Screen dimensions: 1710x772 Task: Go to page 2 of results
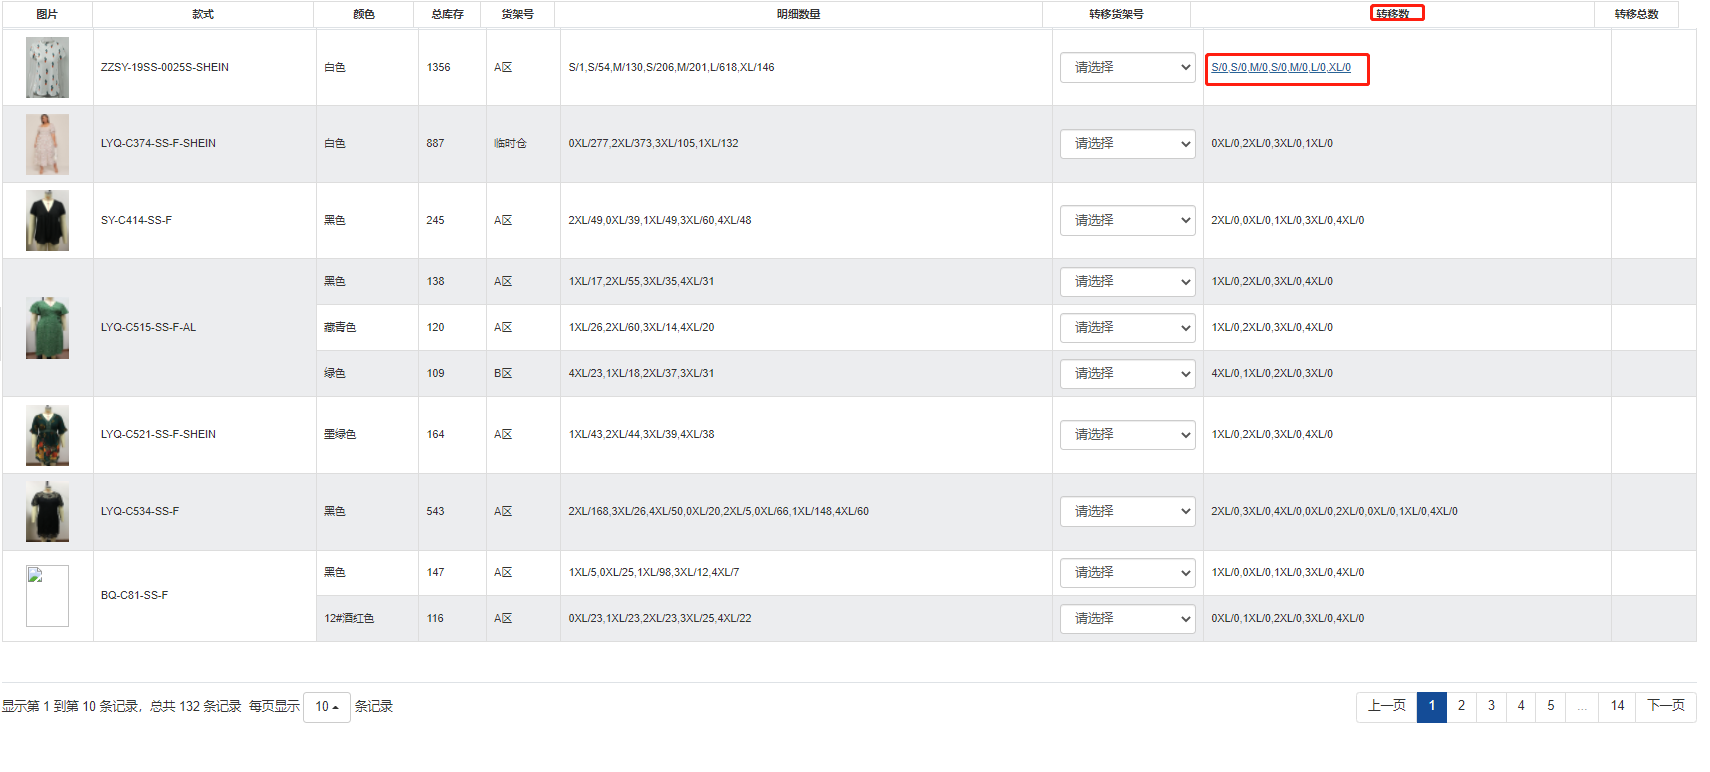coord(1461,706)
